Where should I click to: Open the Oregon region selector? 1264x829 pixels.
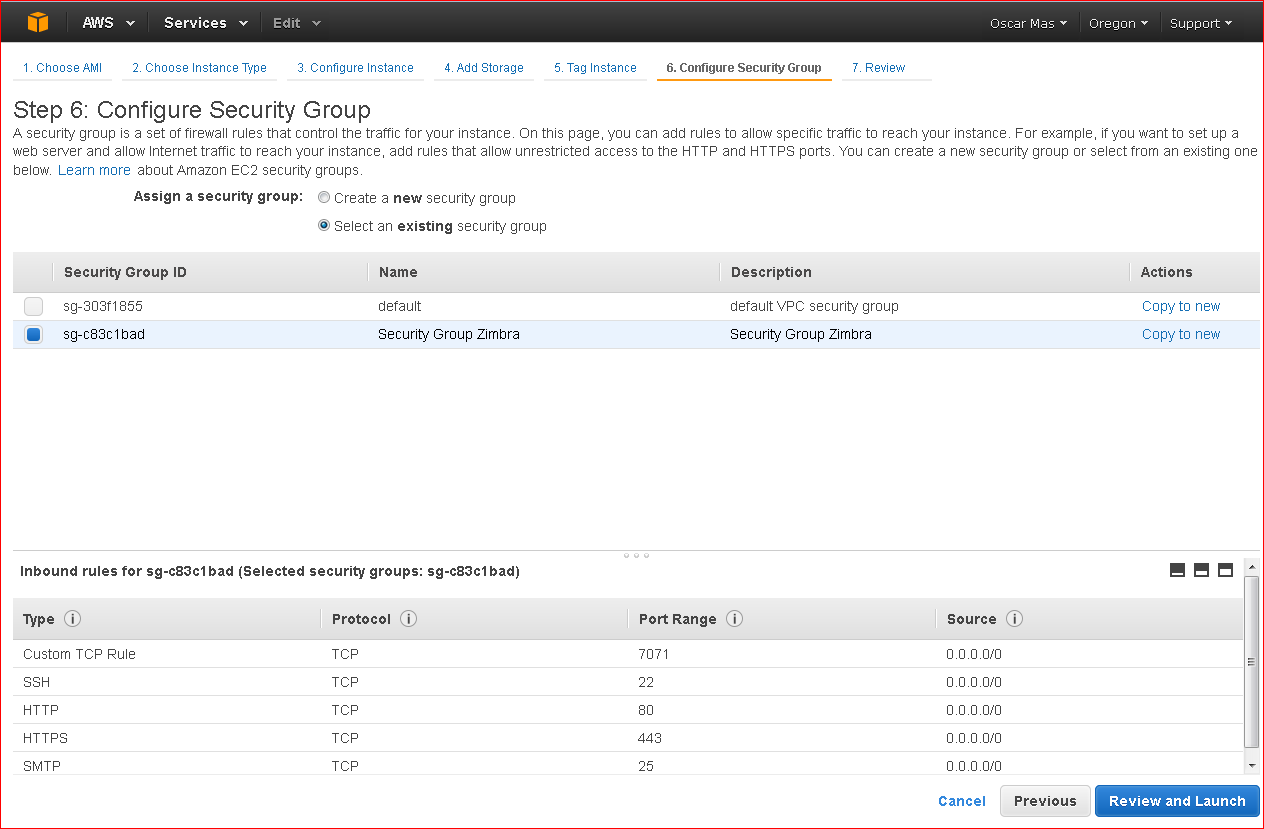(x=1118, y=23)
